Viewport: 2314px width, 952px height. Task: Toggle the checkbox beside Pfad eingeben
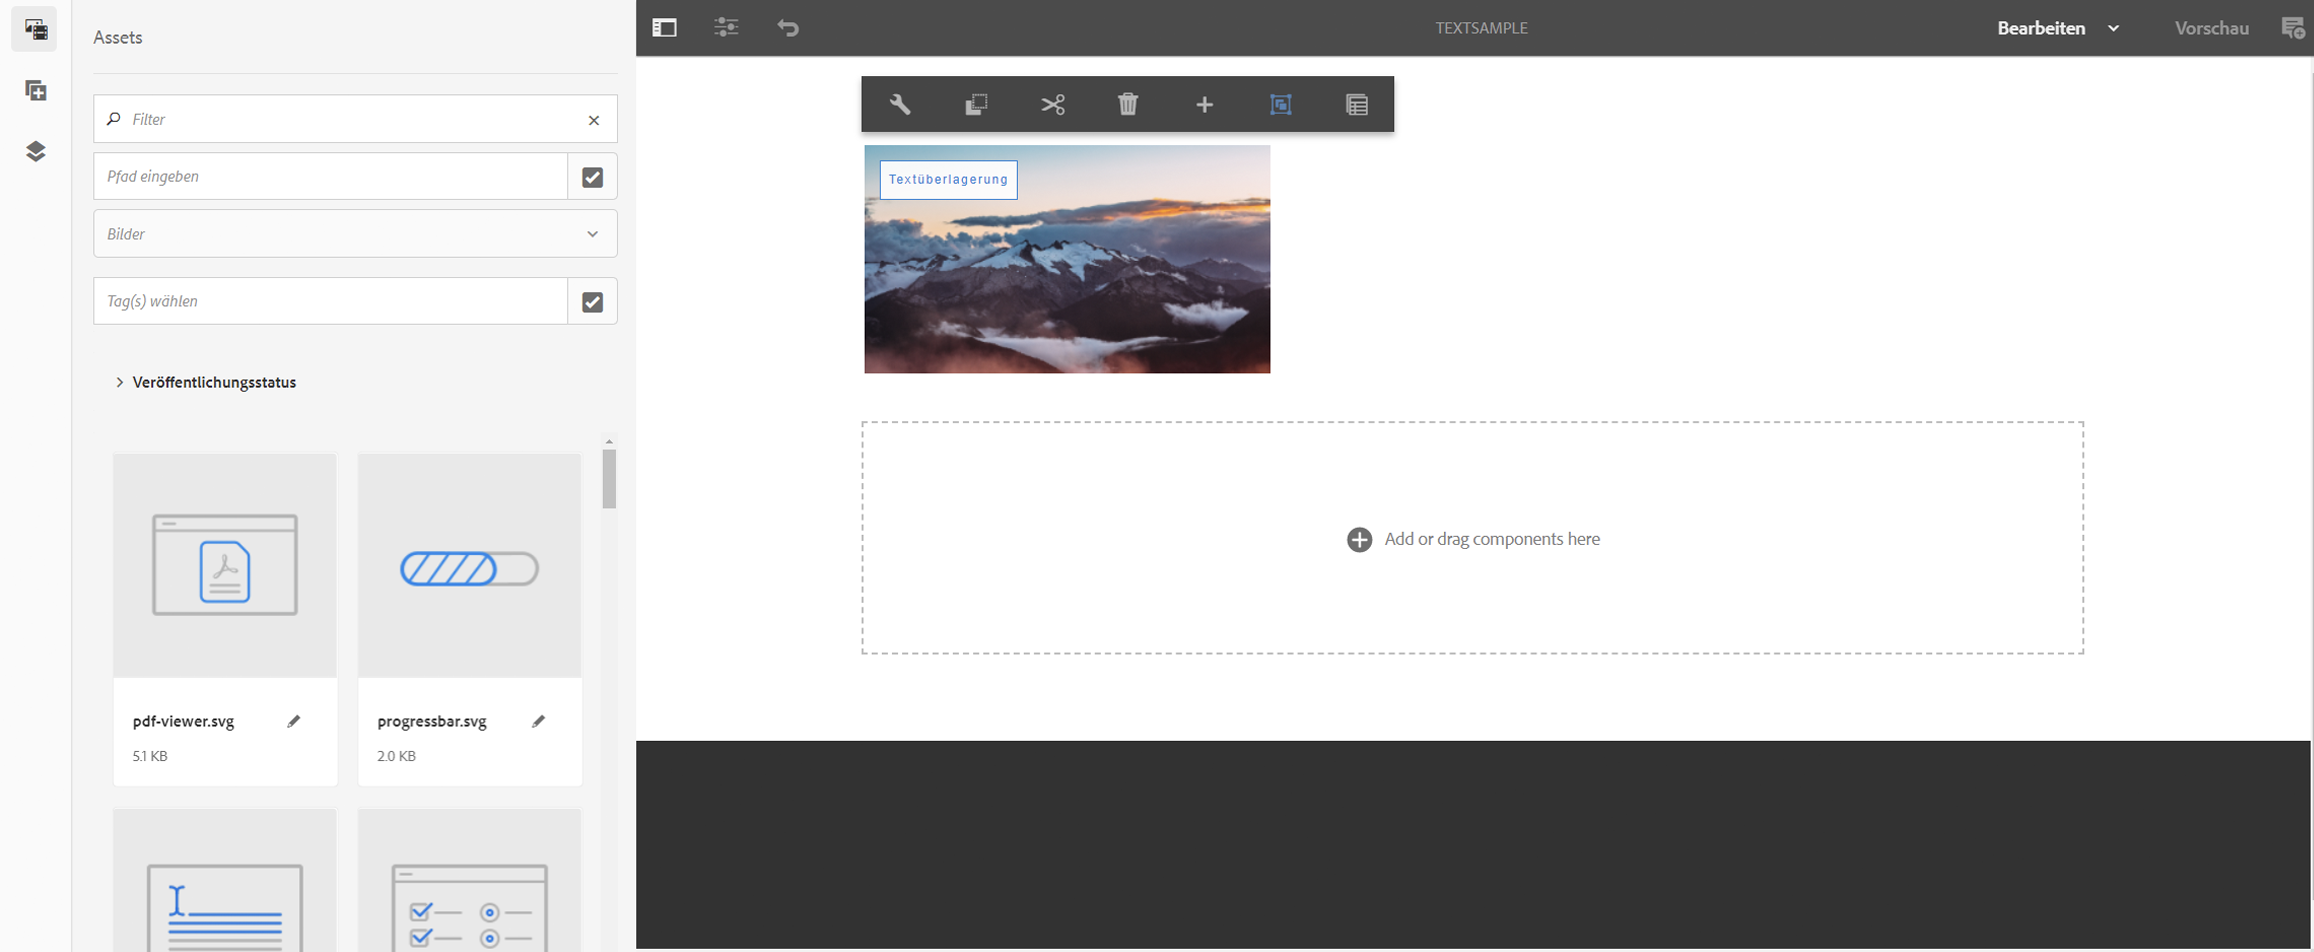593,177
